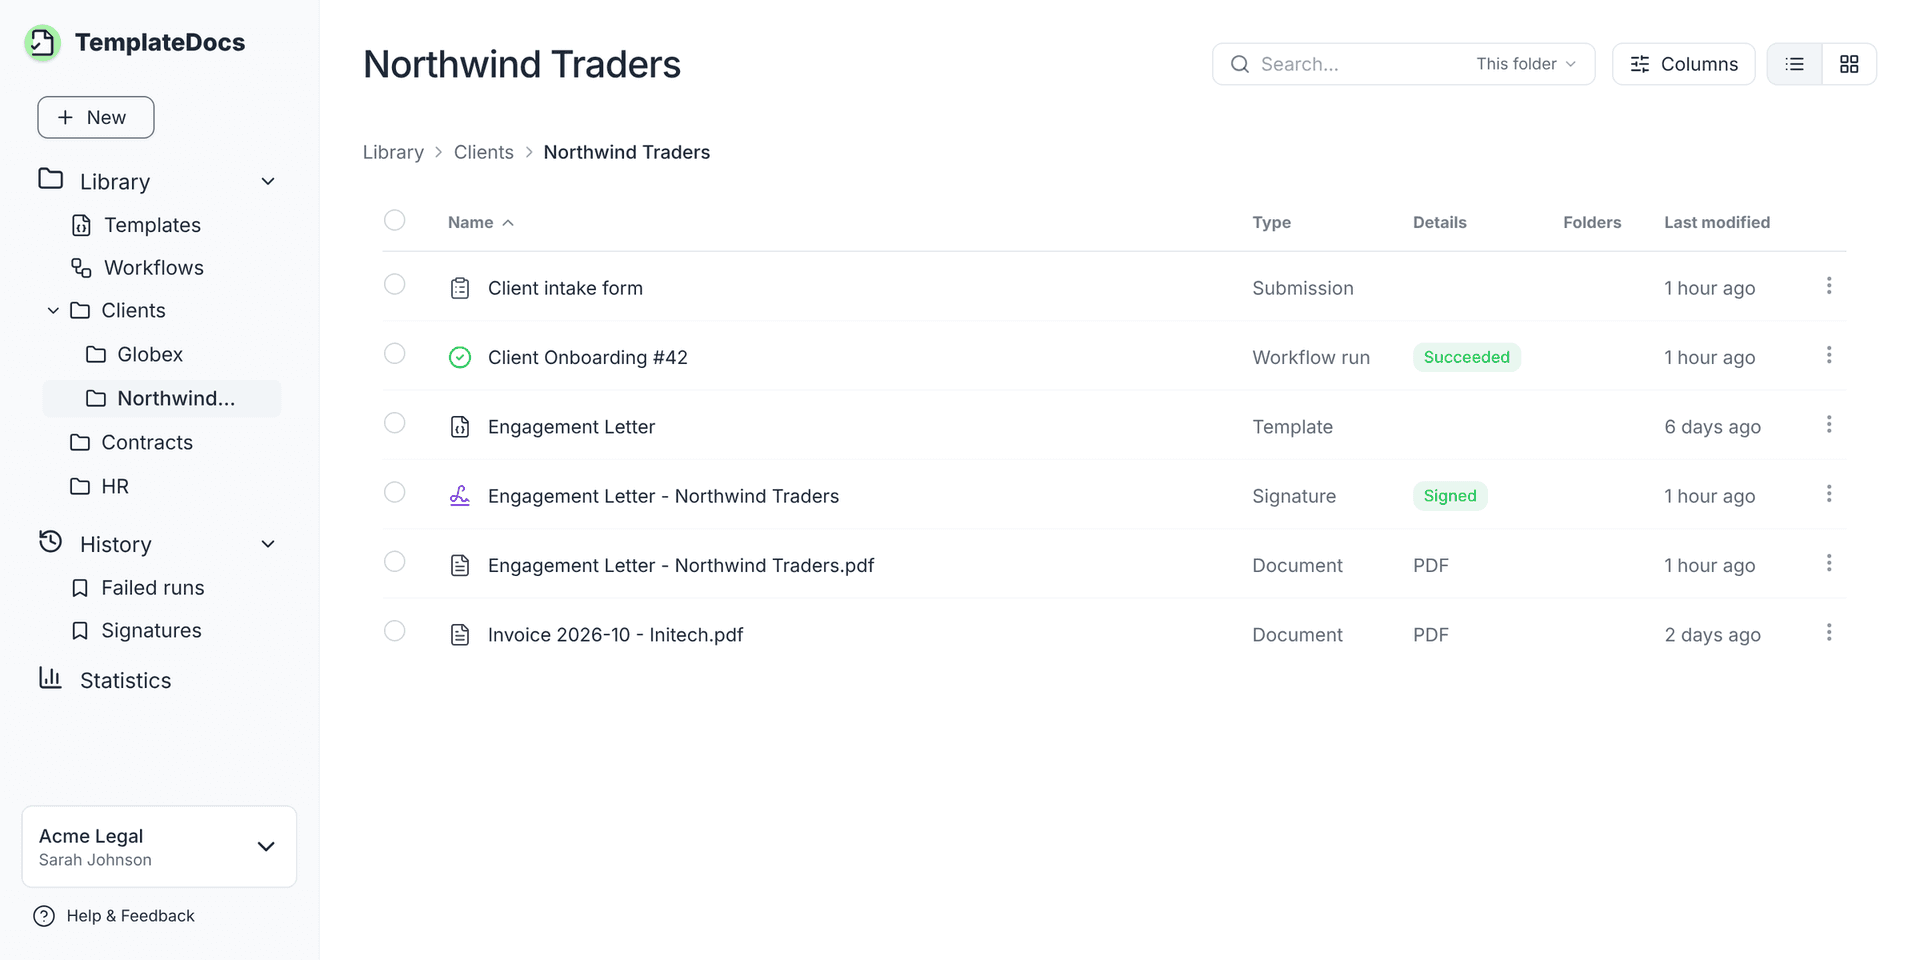
Task: Open more options for Engagement Letter template
Action: tap(1829, 425)
